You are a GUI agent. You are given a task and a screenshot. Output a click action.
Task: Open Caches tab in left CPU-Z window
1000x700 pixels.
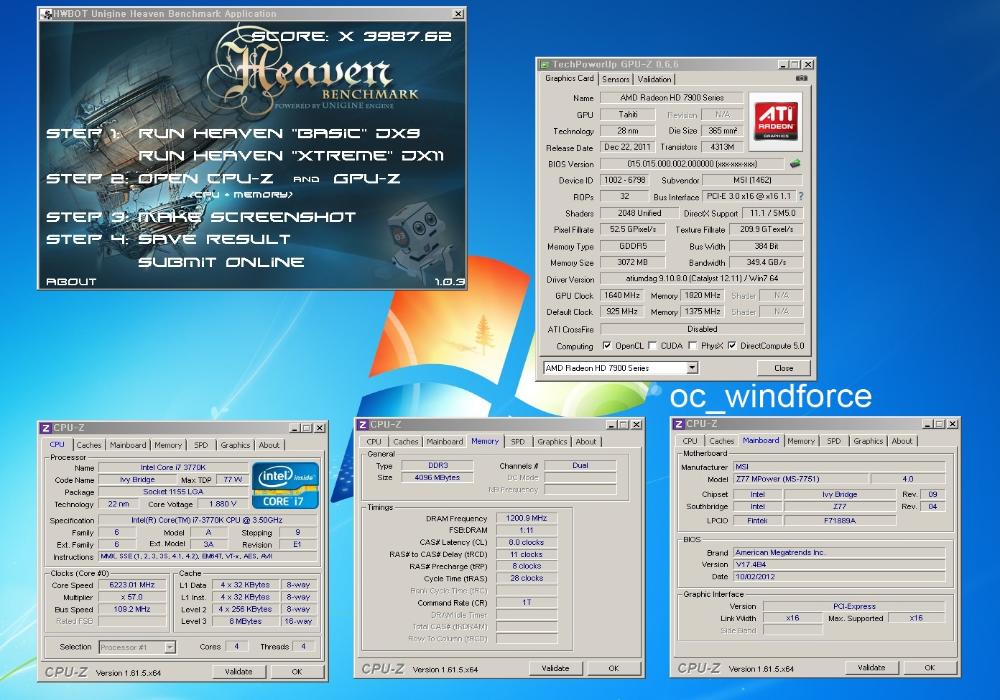coord(89,445)
